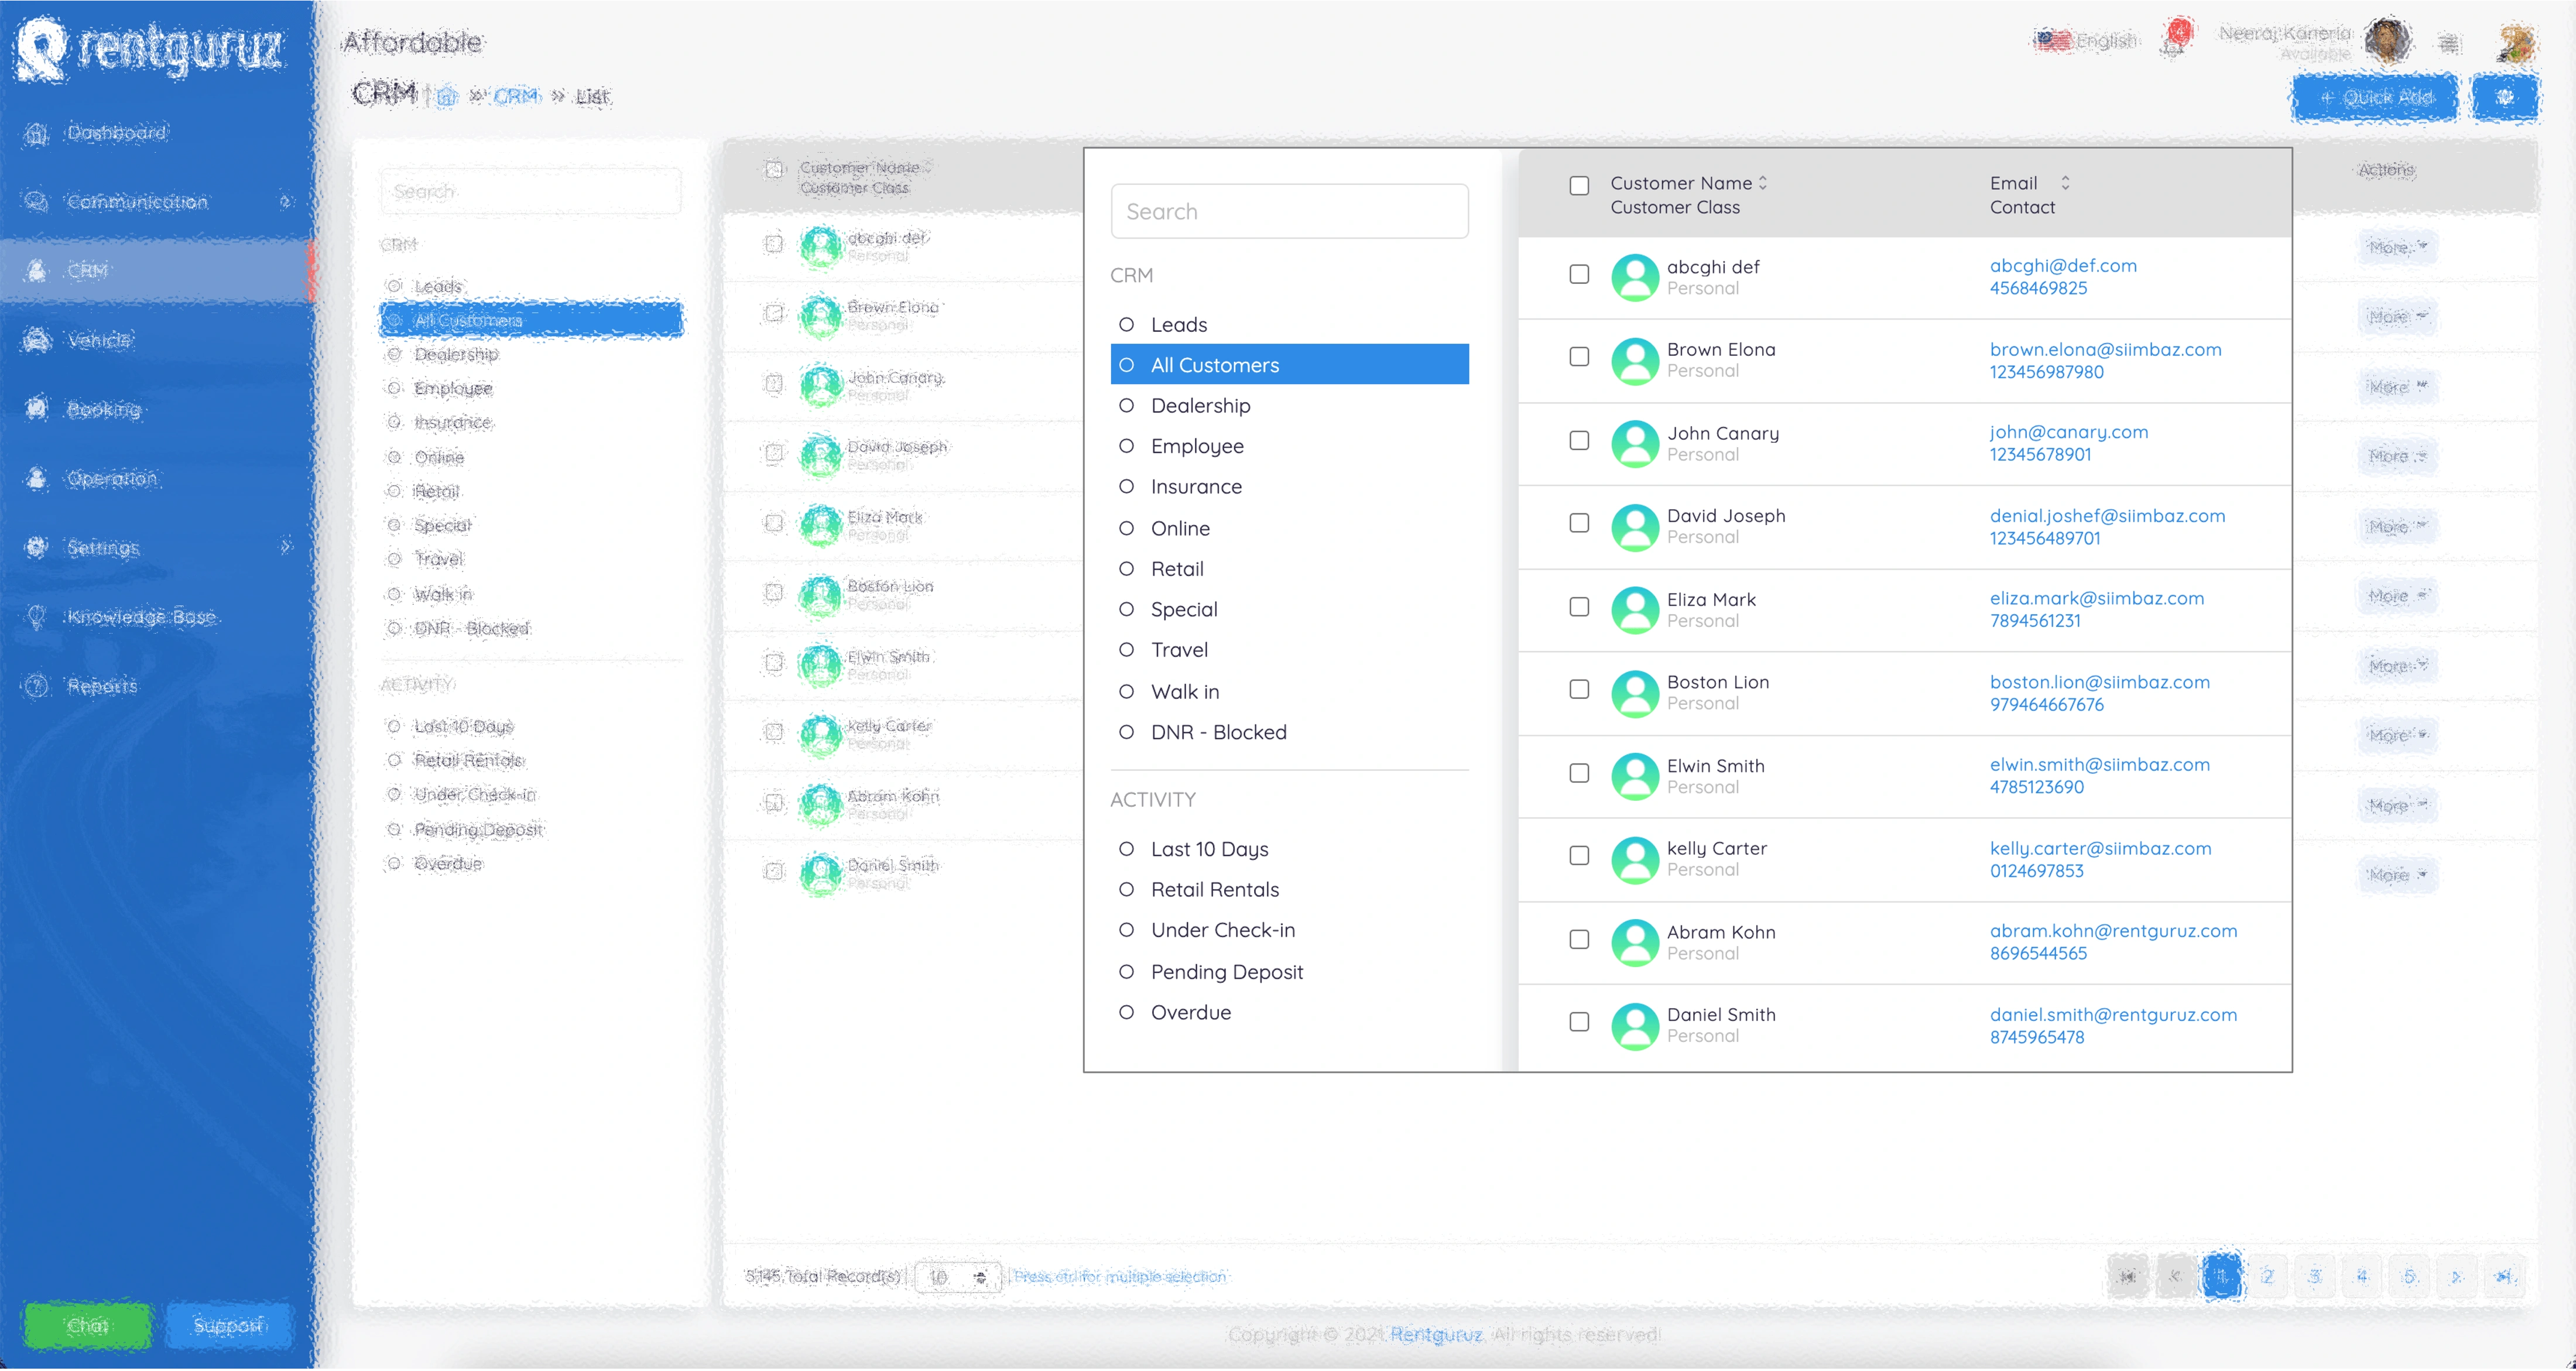2576x1371 pixels.
Task: Click the home icon in breadcrumb
Action: (x=447, y=97)
